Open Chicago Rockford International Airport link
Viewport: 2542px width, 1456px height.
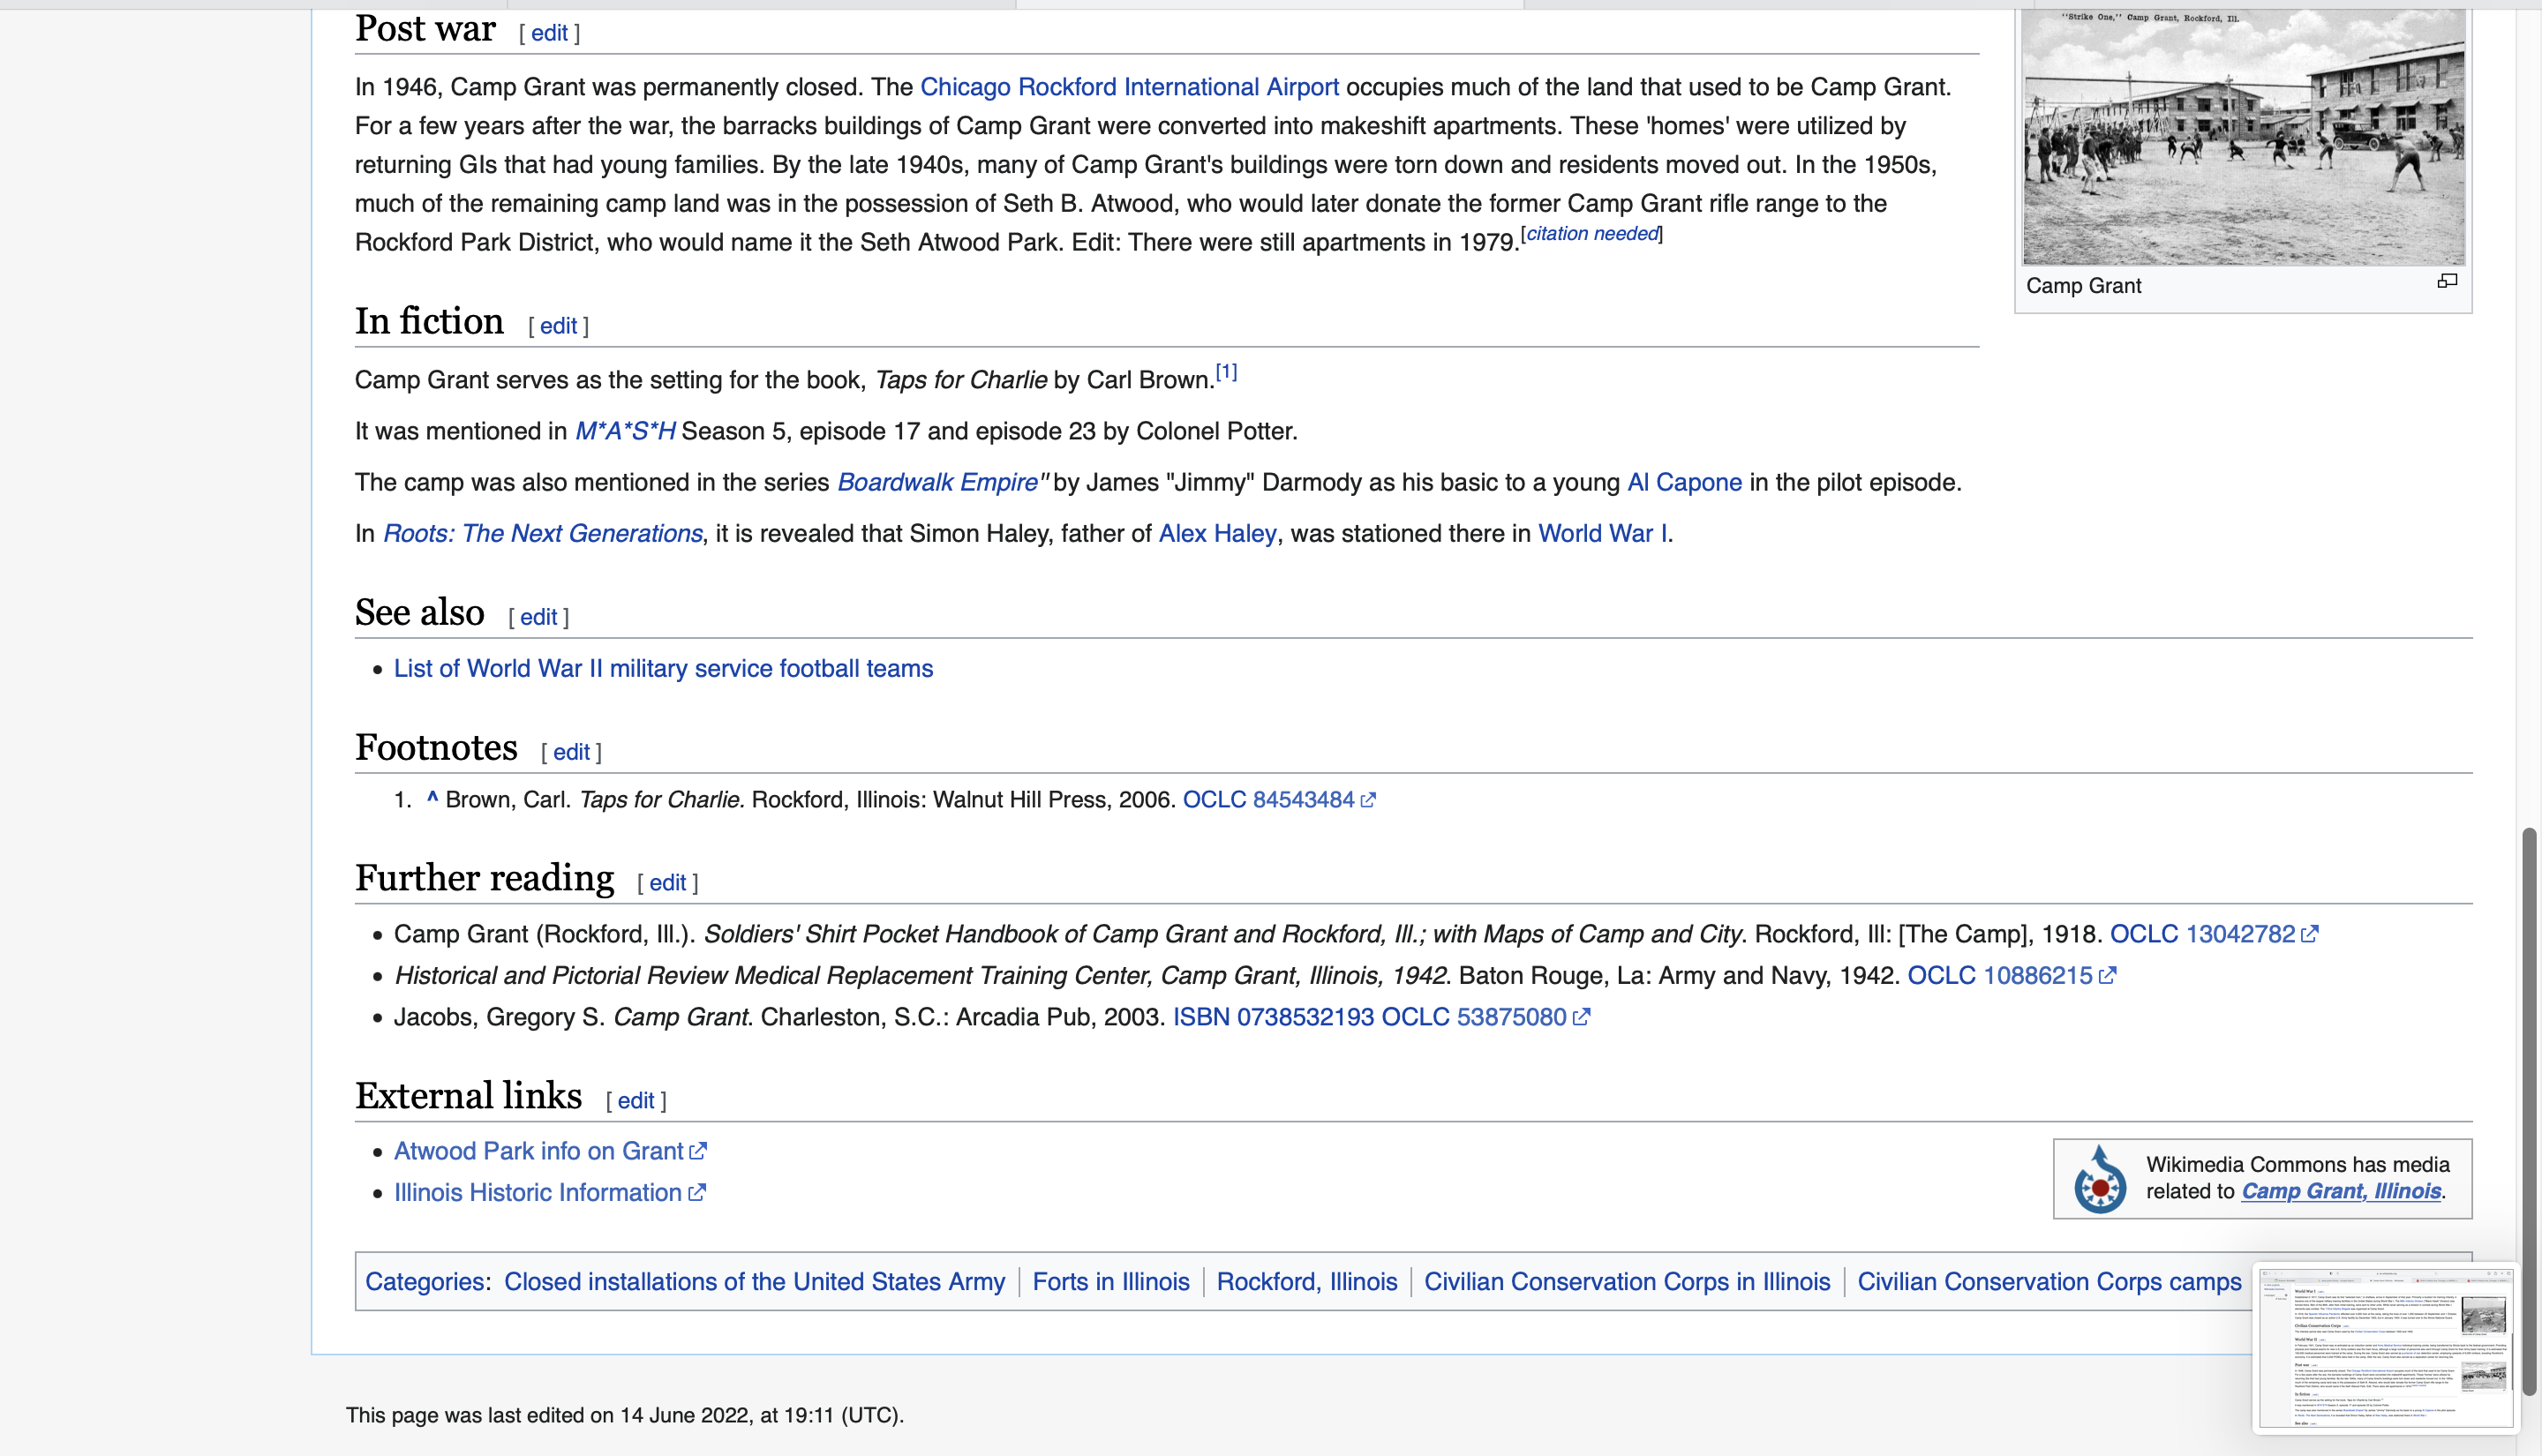tap(1129, 87)
